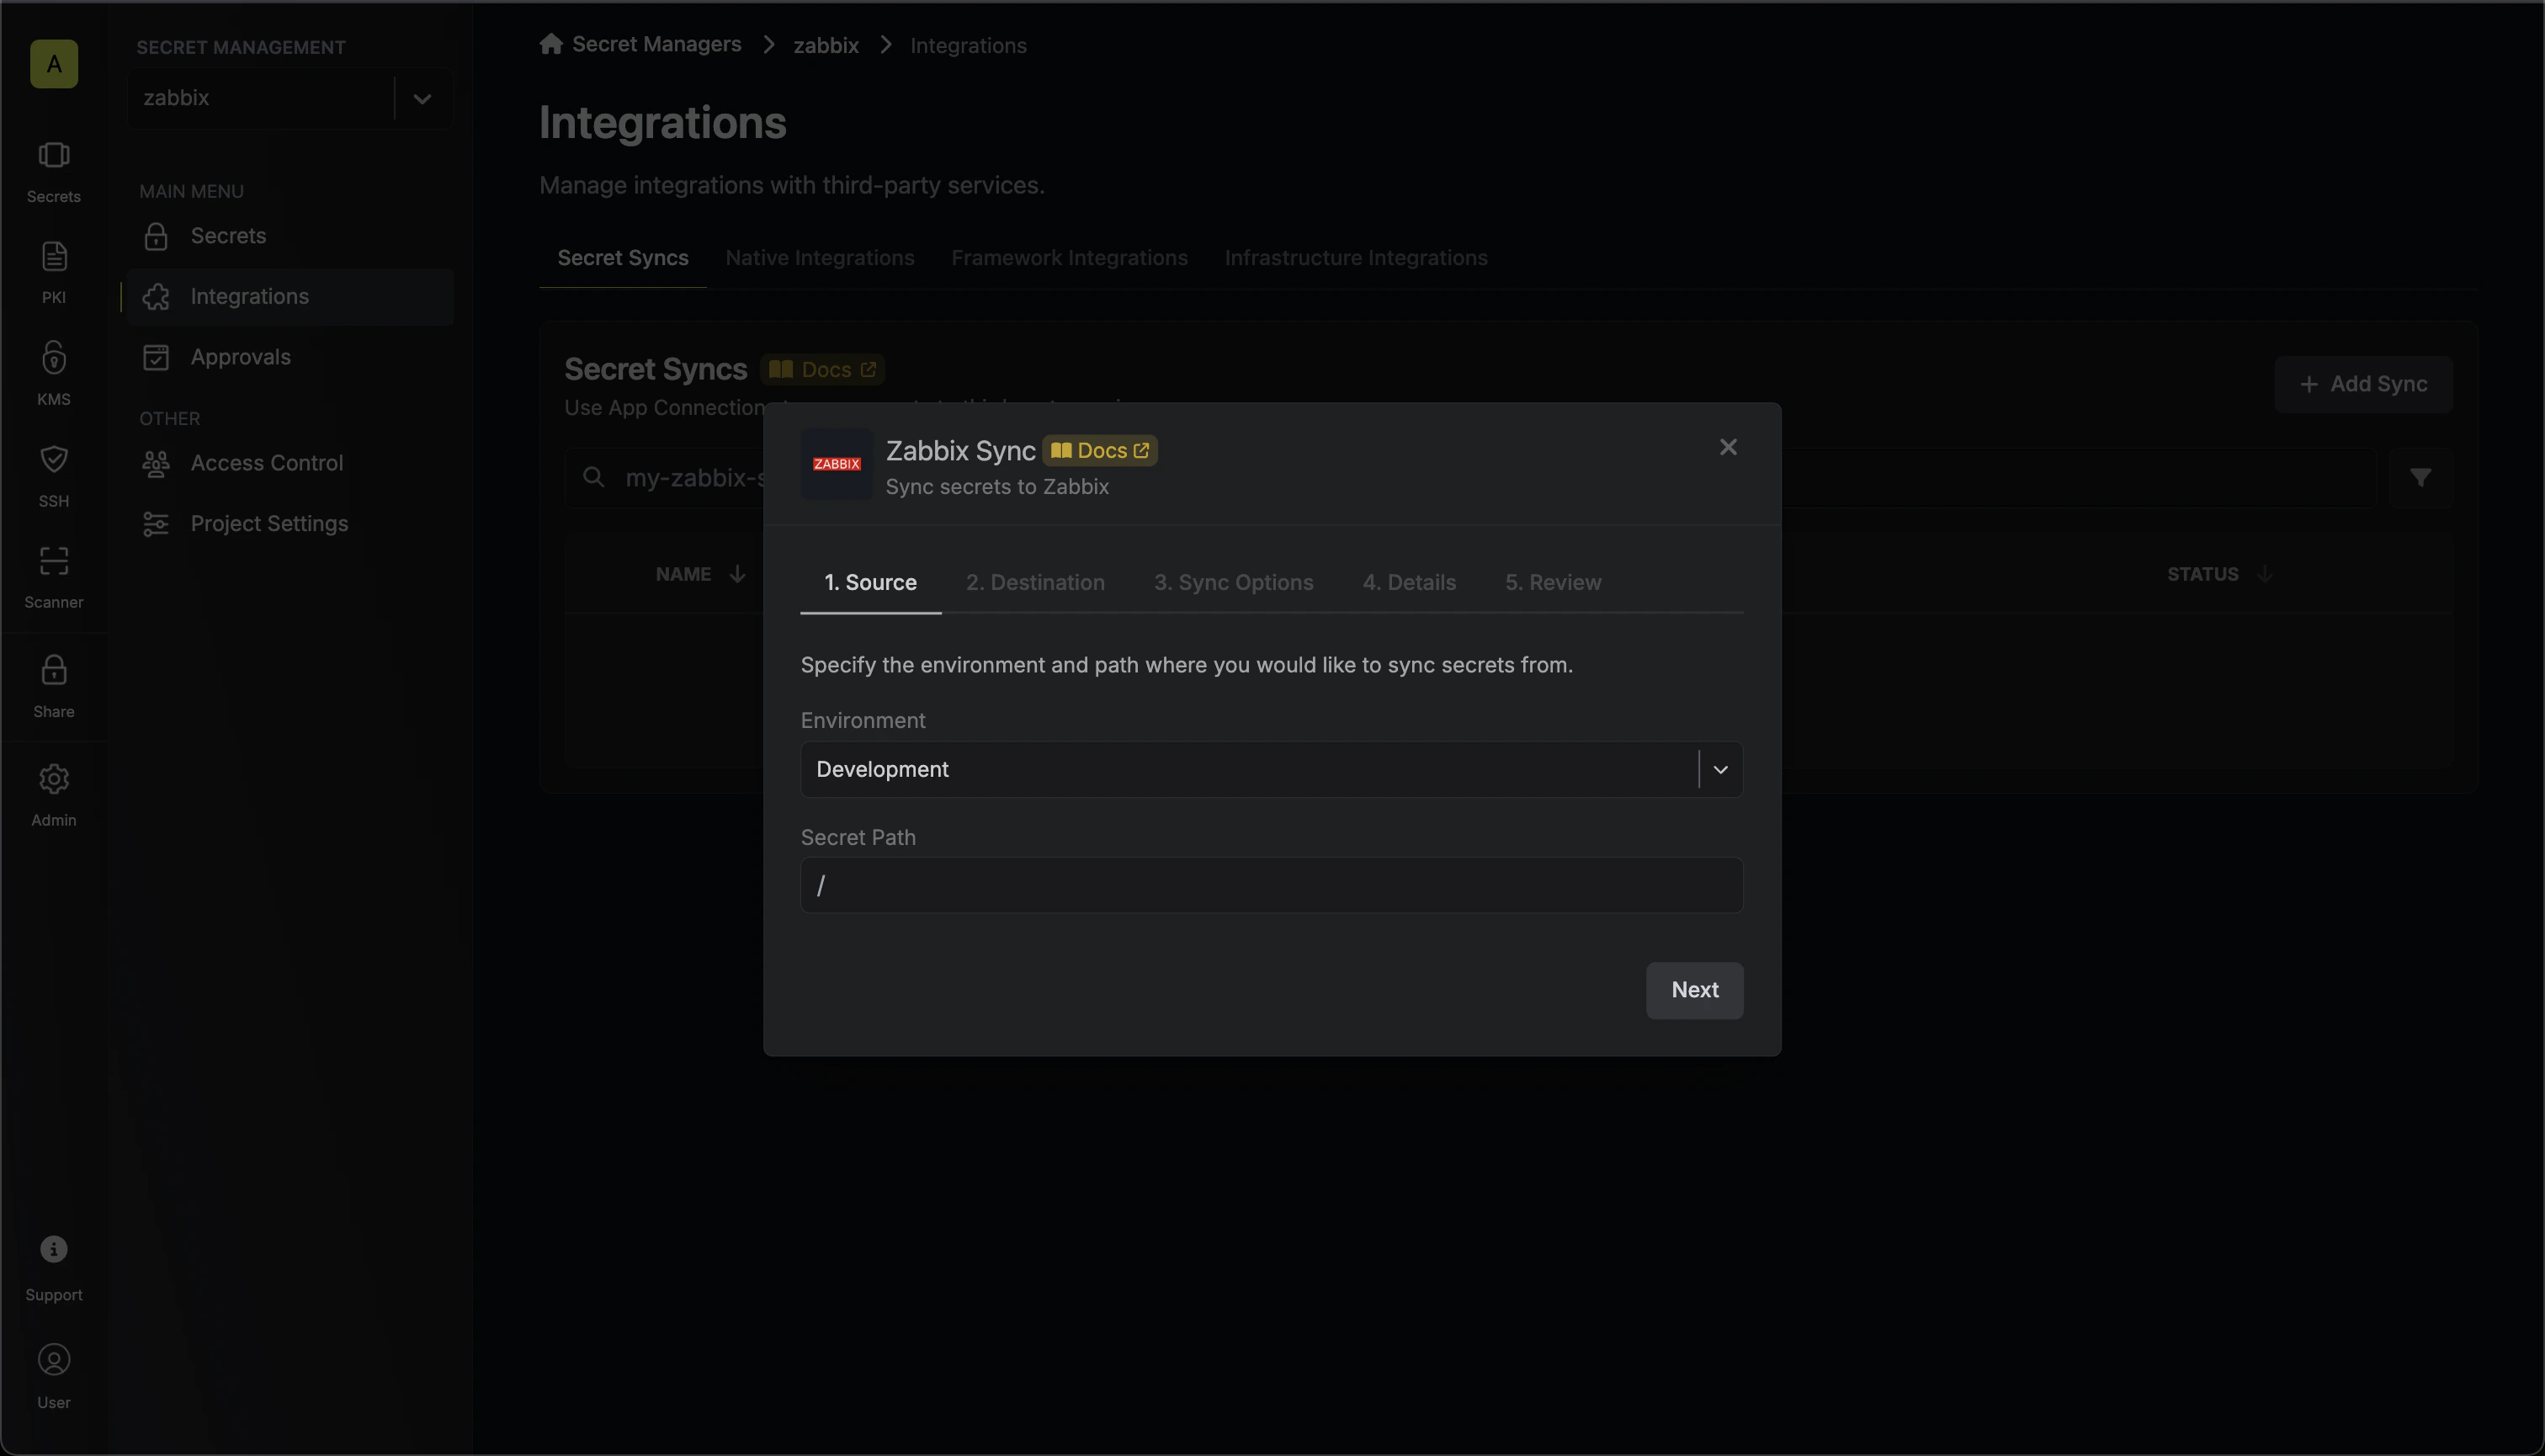Open the Docs link in Zabbix Sync dialog
Screen dimensions: 2545x1456
(1100, 451)
